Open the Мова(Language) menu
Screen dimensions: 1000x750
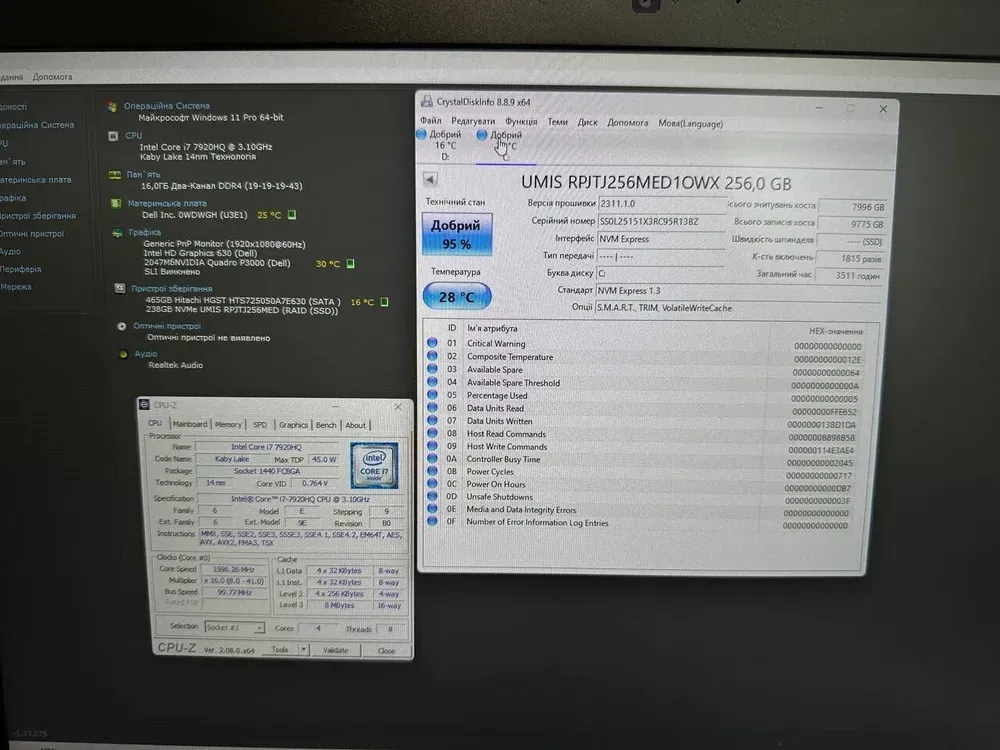[690, 123]
